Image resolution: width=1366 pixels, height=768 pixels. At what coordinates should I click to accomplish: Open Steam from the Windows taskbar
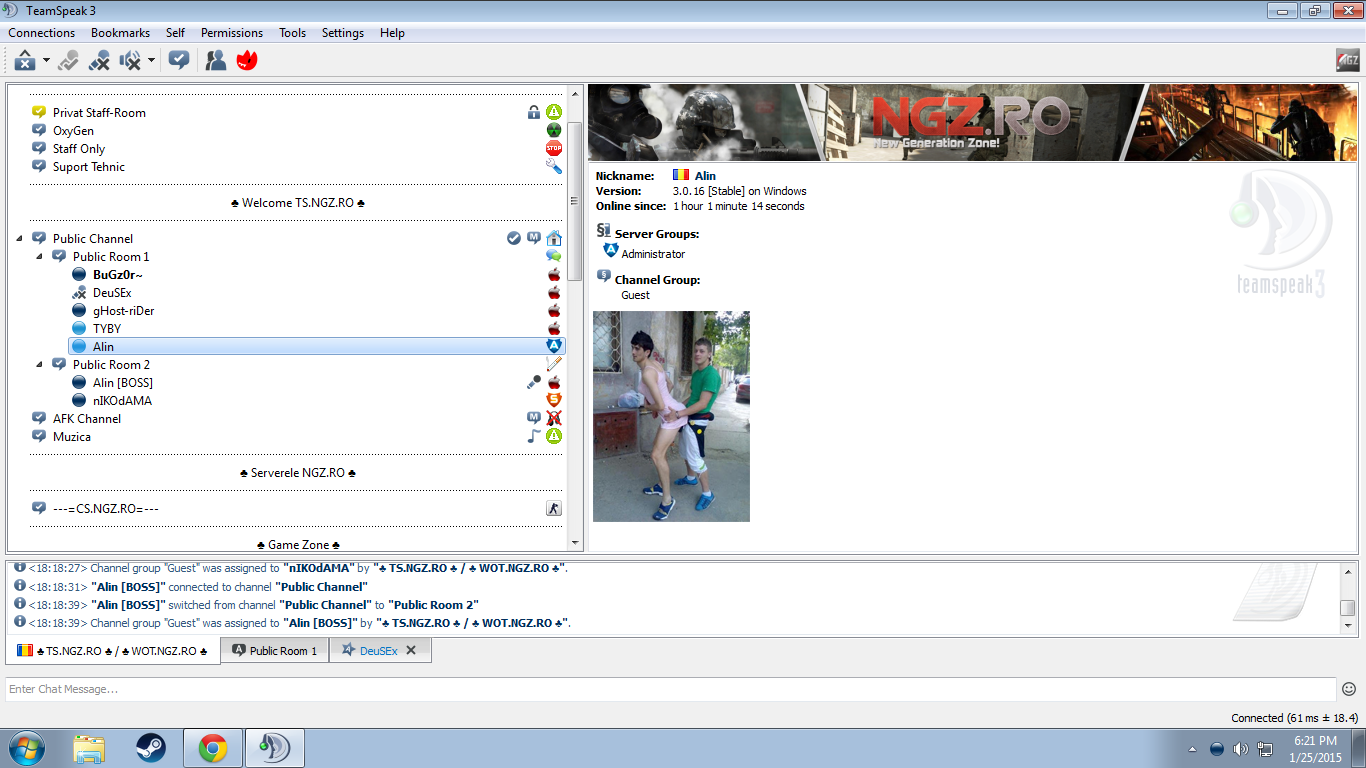click(x=151, y=748)
